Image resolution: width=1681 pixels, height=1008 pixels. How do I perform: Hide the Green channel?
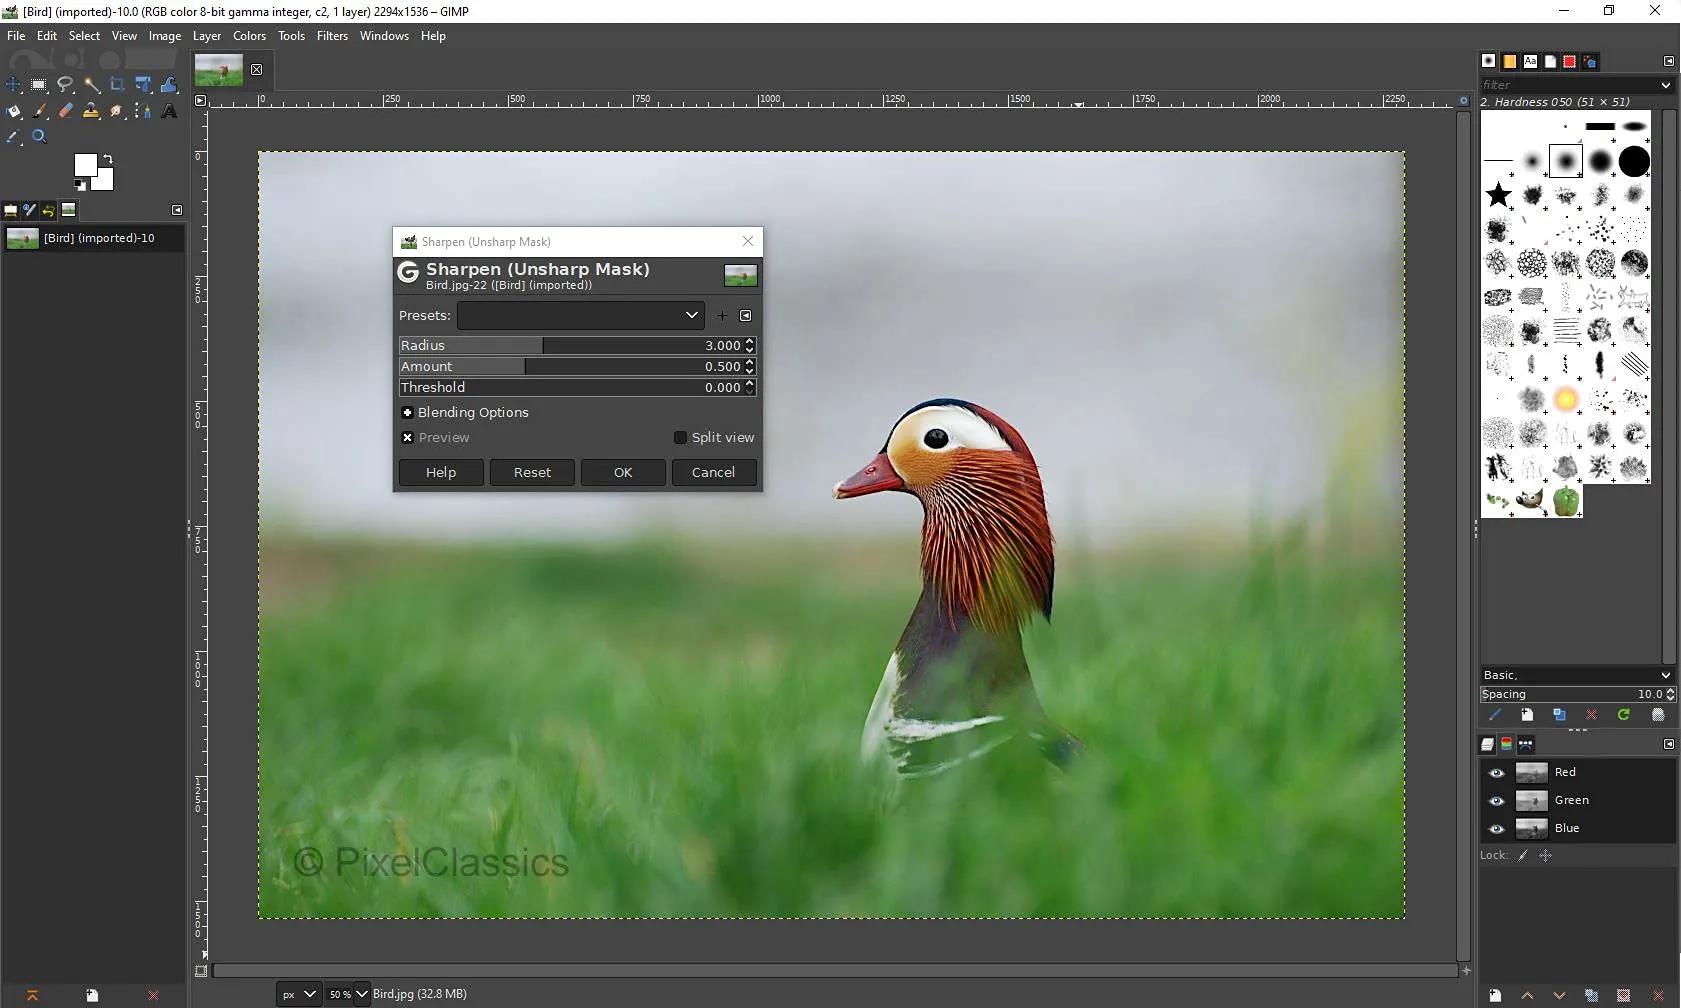coord(1498,800)
